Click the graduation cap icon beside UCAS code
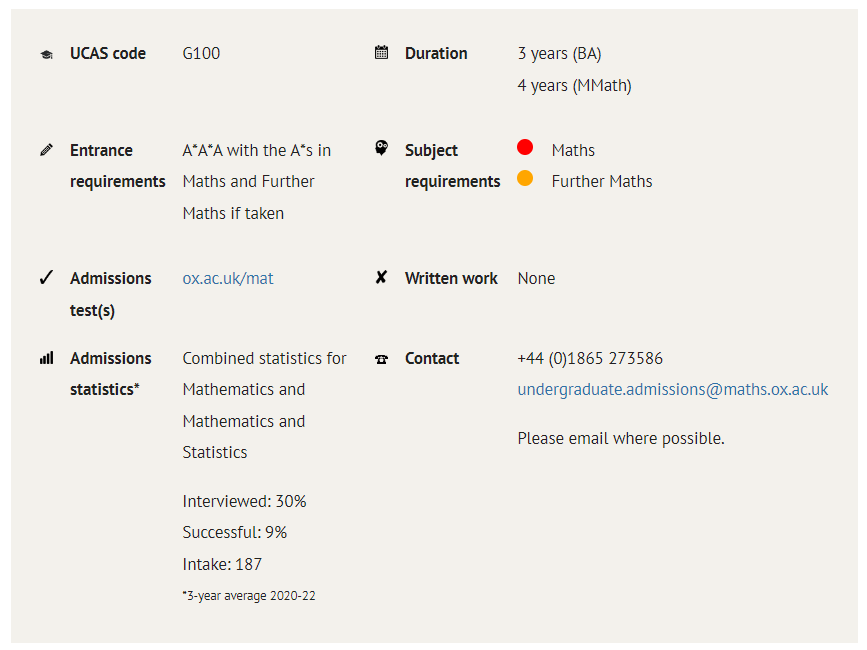Screen dimensions: 867x650 [x=46, y=54]
